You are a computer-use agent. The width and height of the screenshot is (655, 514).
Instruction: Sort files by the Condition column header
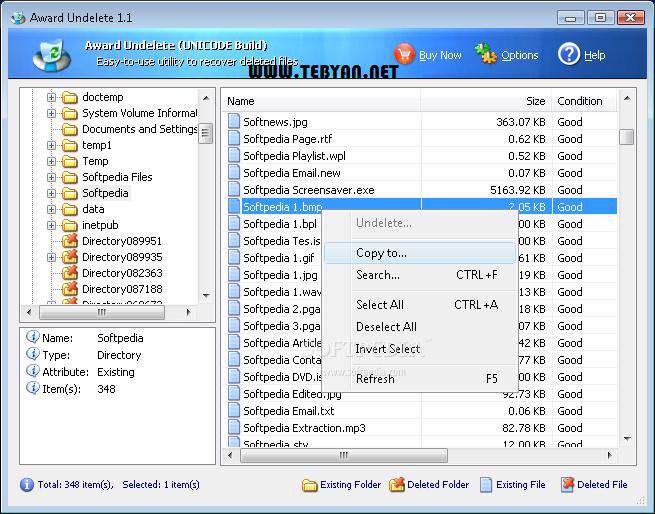pos(584,101)
